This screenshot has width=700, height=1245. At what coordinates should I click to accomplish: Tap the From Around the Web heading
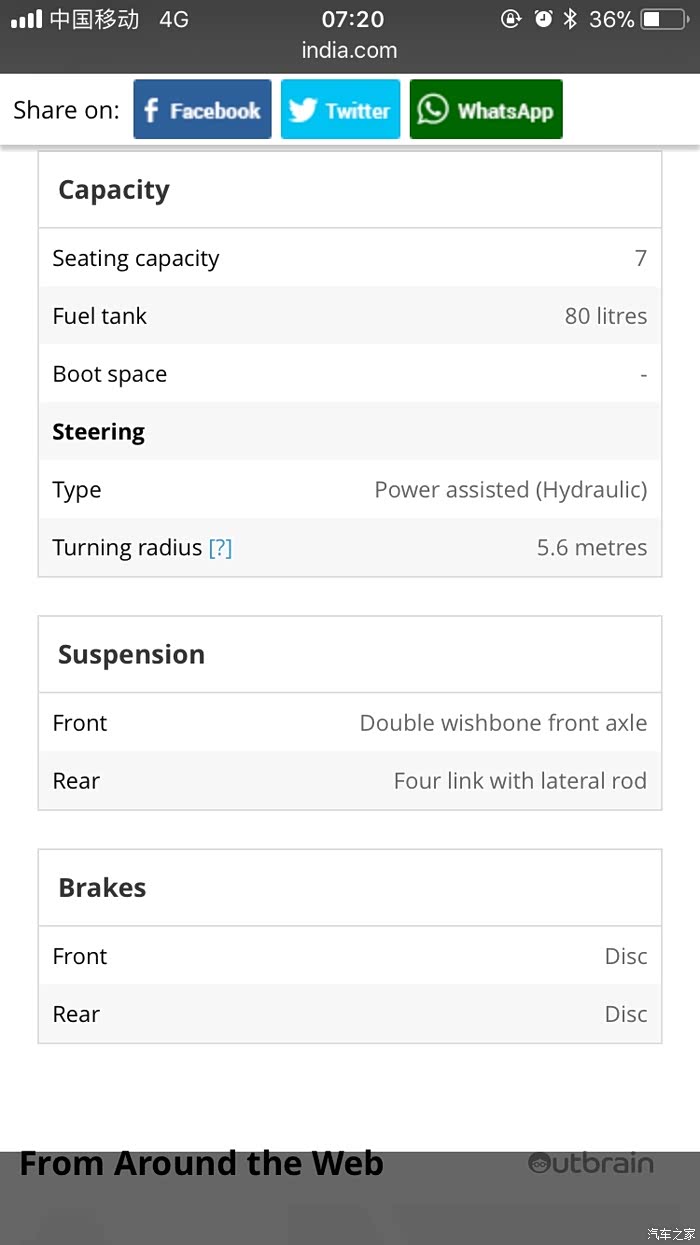click(202, 1163)
